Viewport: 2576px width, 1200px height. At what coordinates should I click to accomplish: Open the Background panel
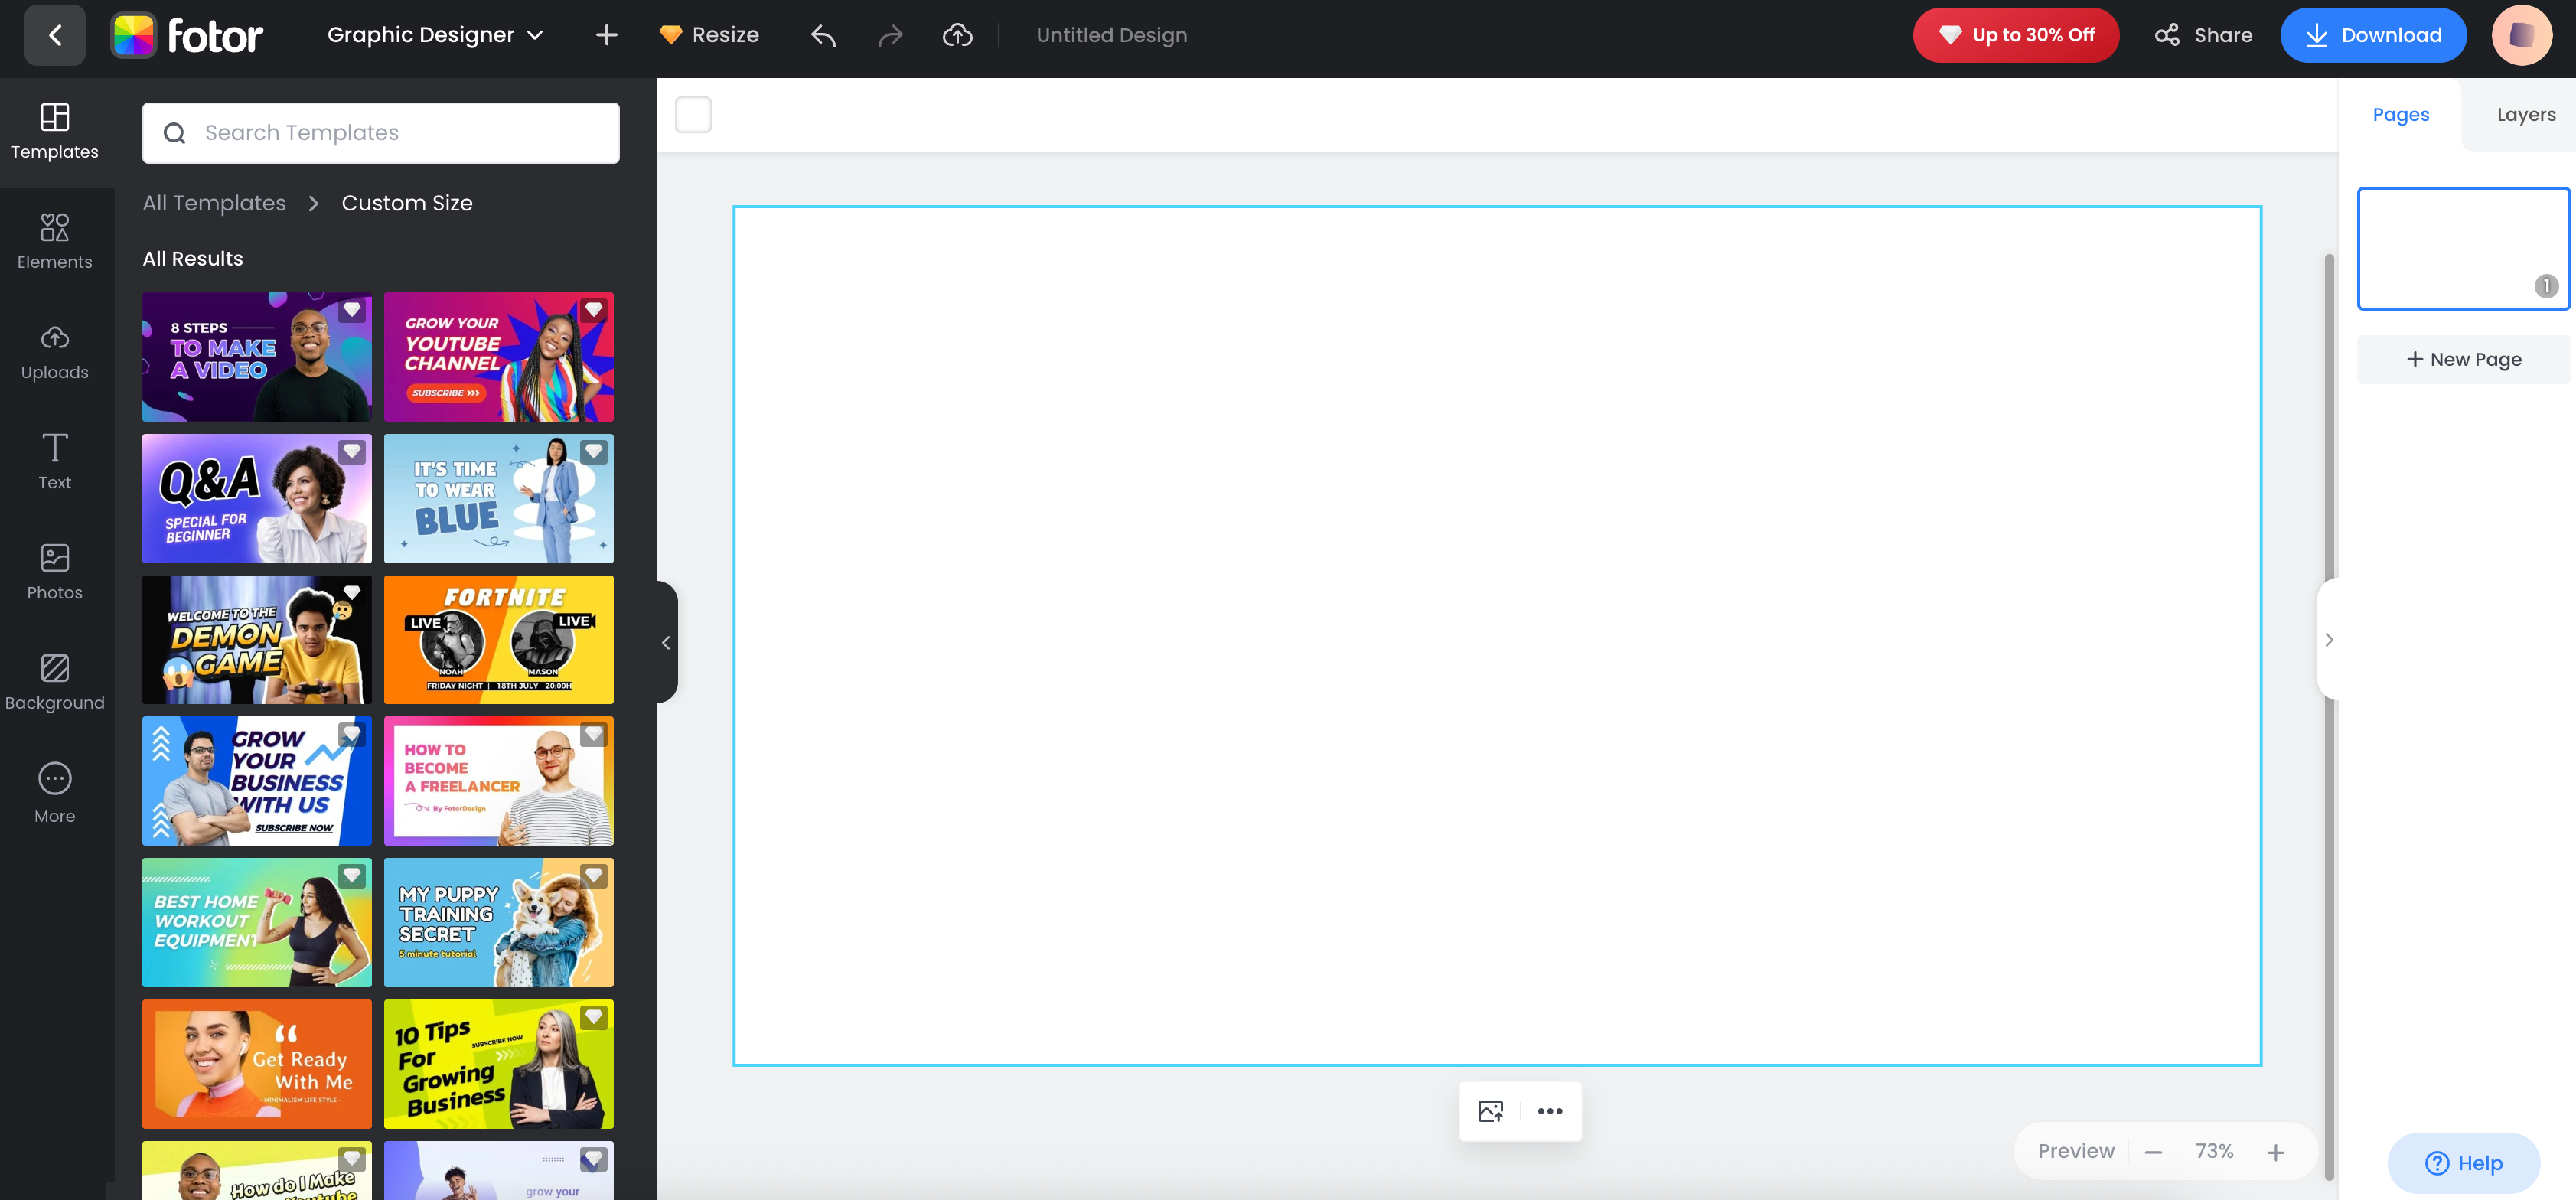(54, 681)
